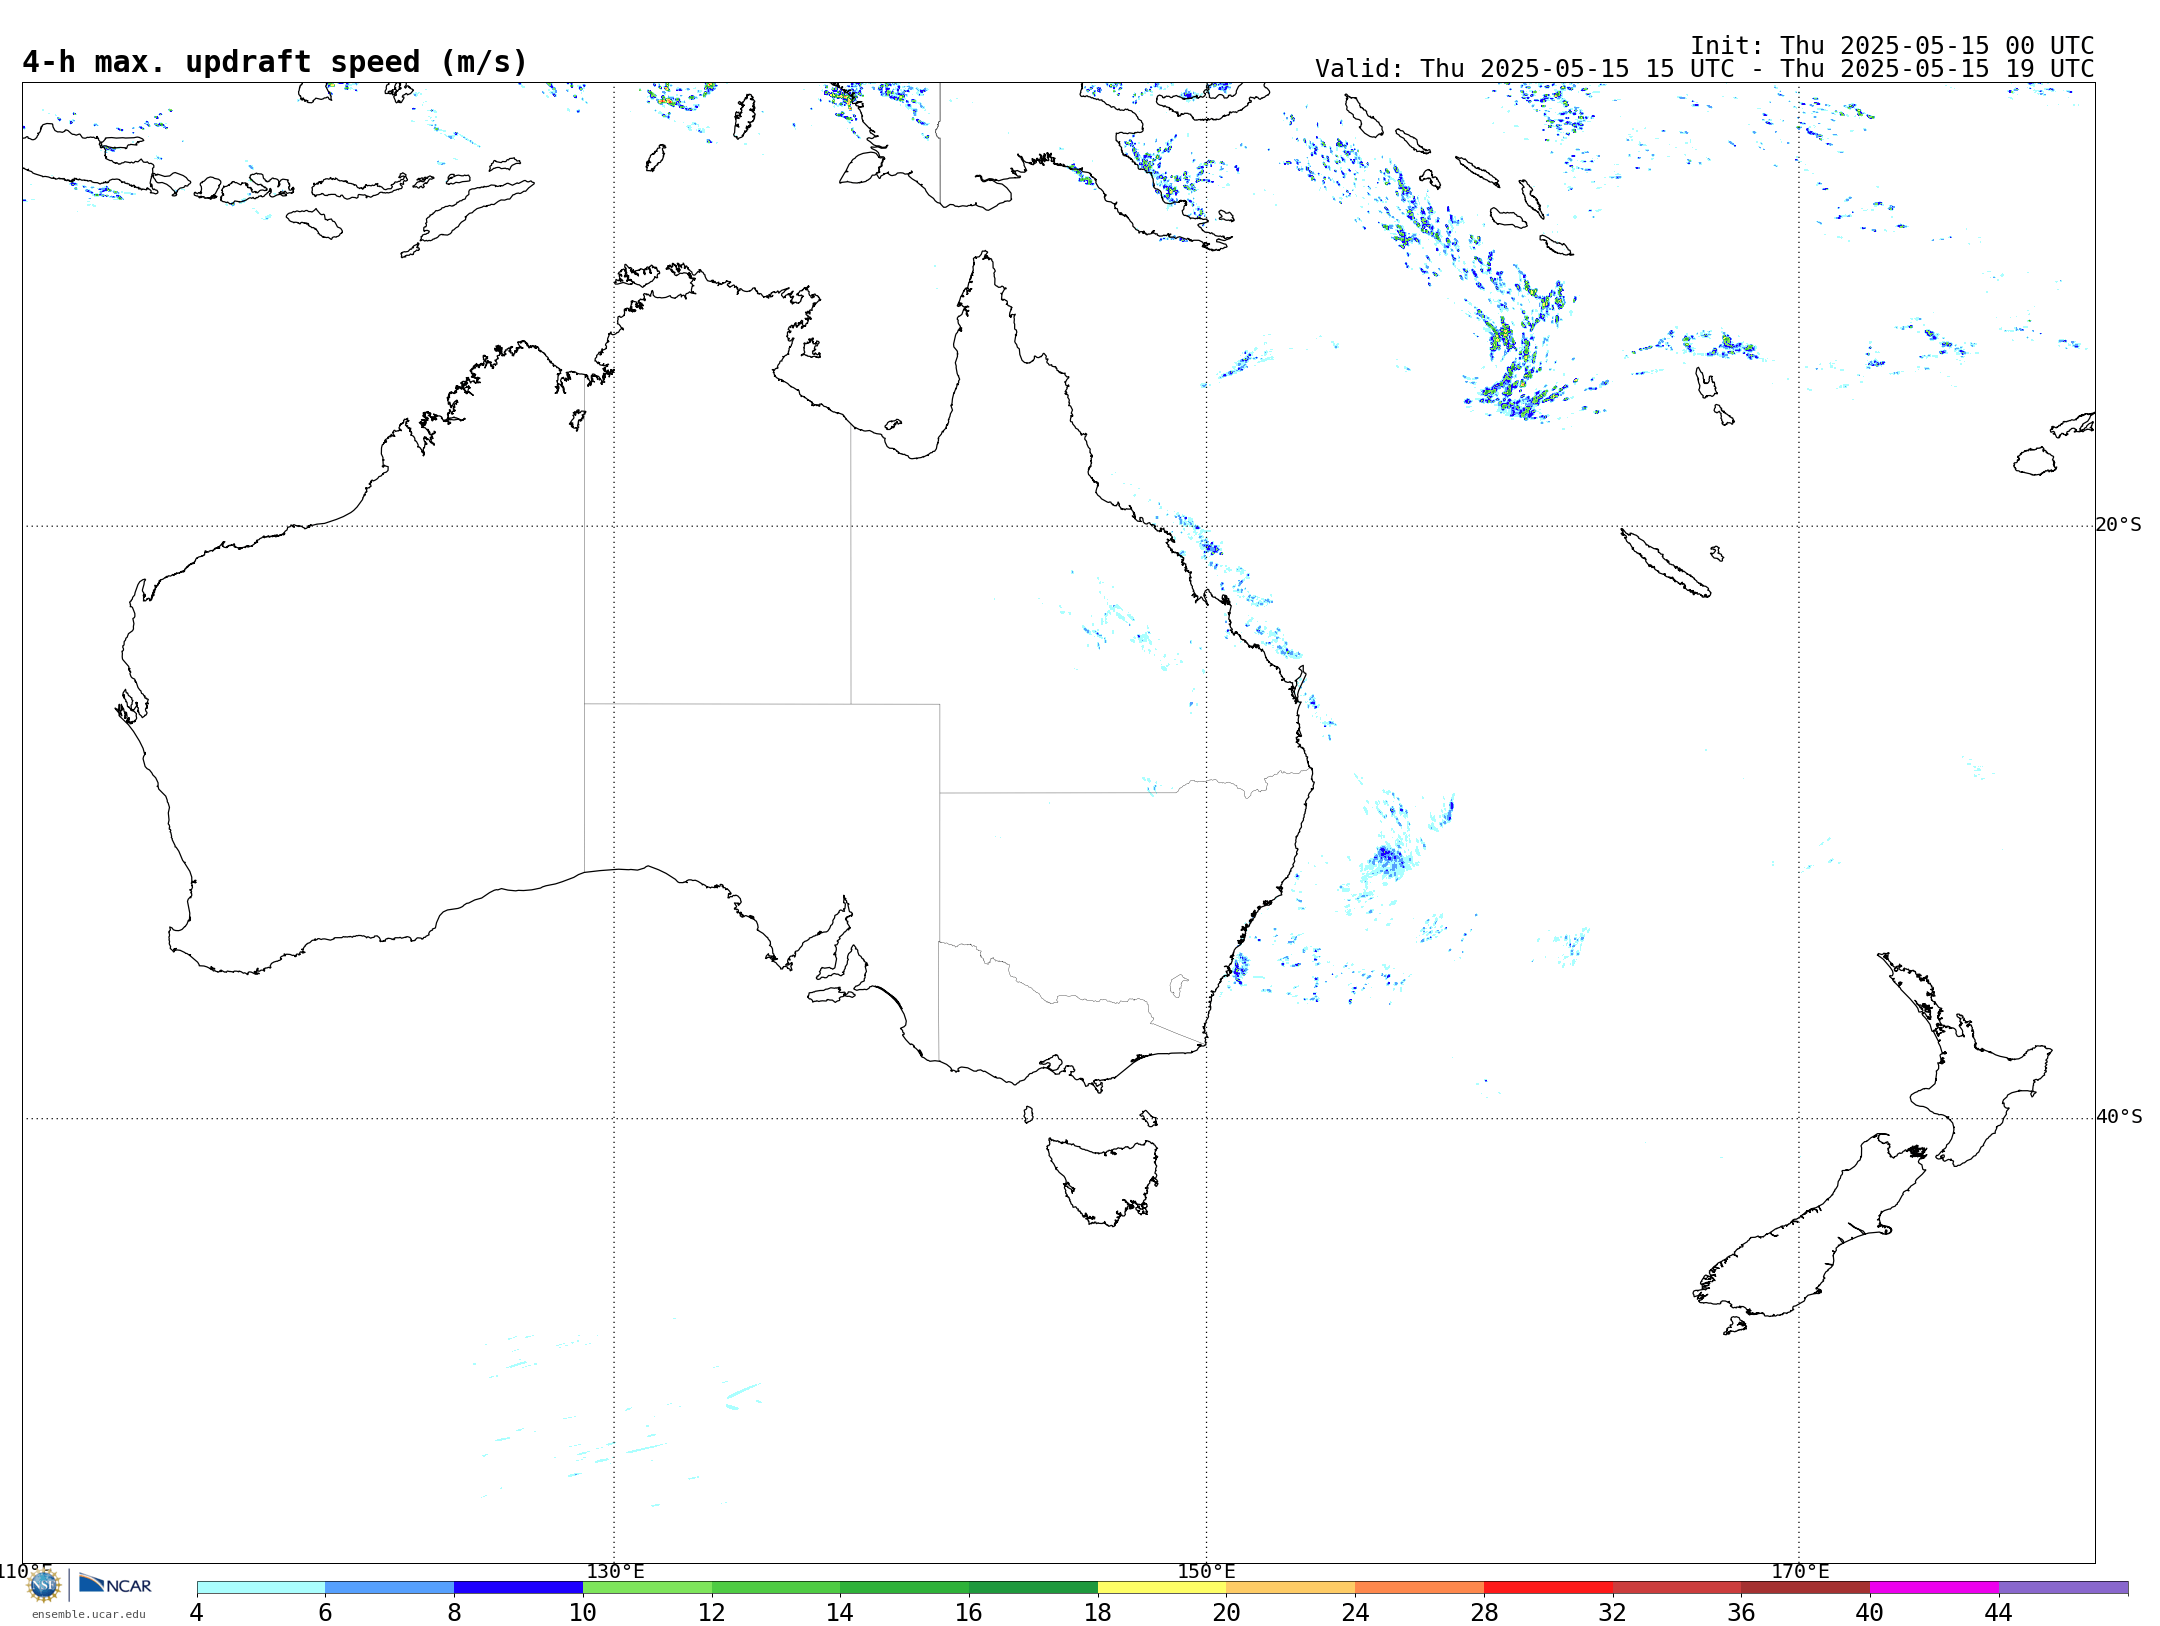This screenshot has height=1626, width=2160.
Task: Click the 'Valid: Thu 2025-05-15 15 UTC' line
Action: [1704, 69]
